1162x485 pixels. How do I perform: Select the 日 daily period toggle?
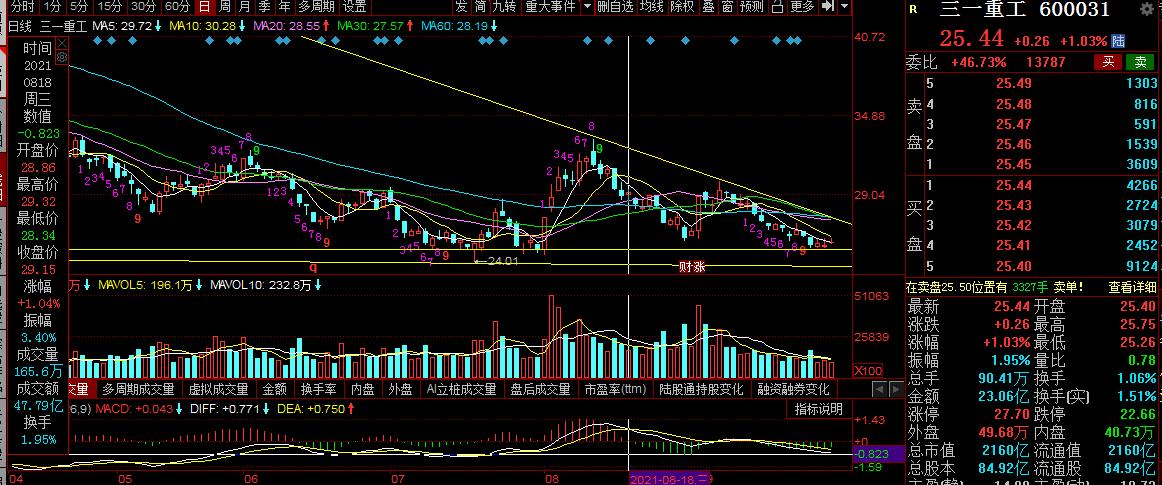point(205,7)
